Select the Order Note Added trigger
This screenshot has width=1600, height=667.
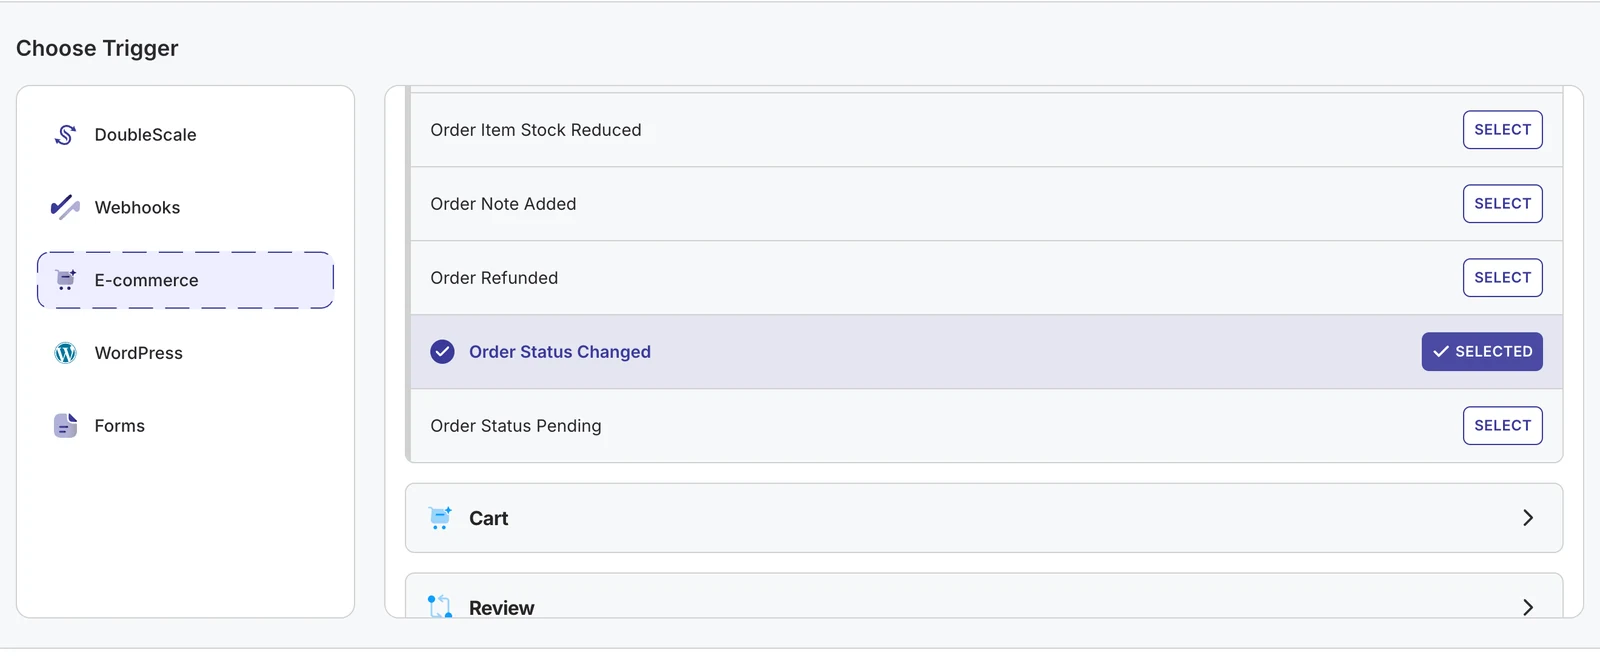coord(1502,204)
